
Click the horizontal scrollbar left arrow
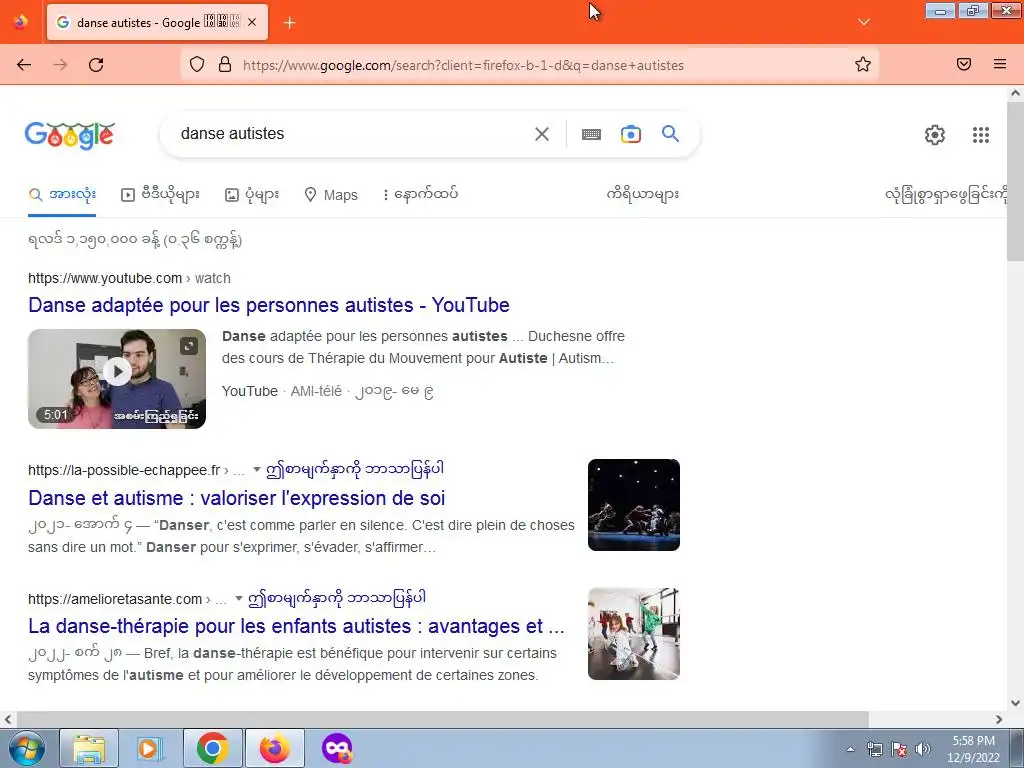pos(8,719)
